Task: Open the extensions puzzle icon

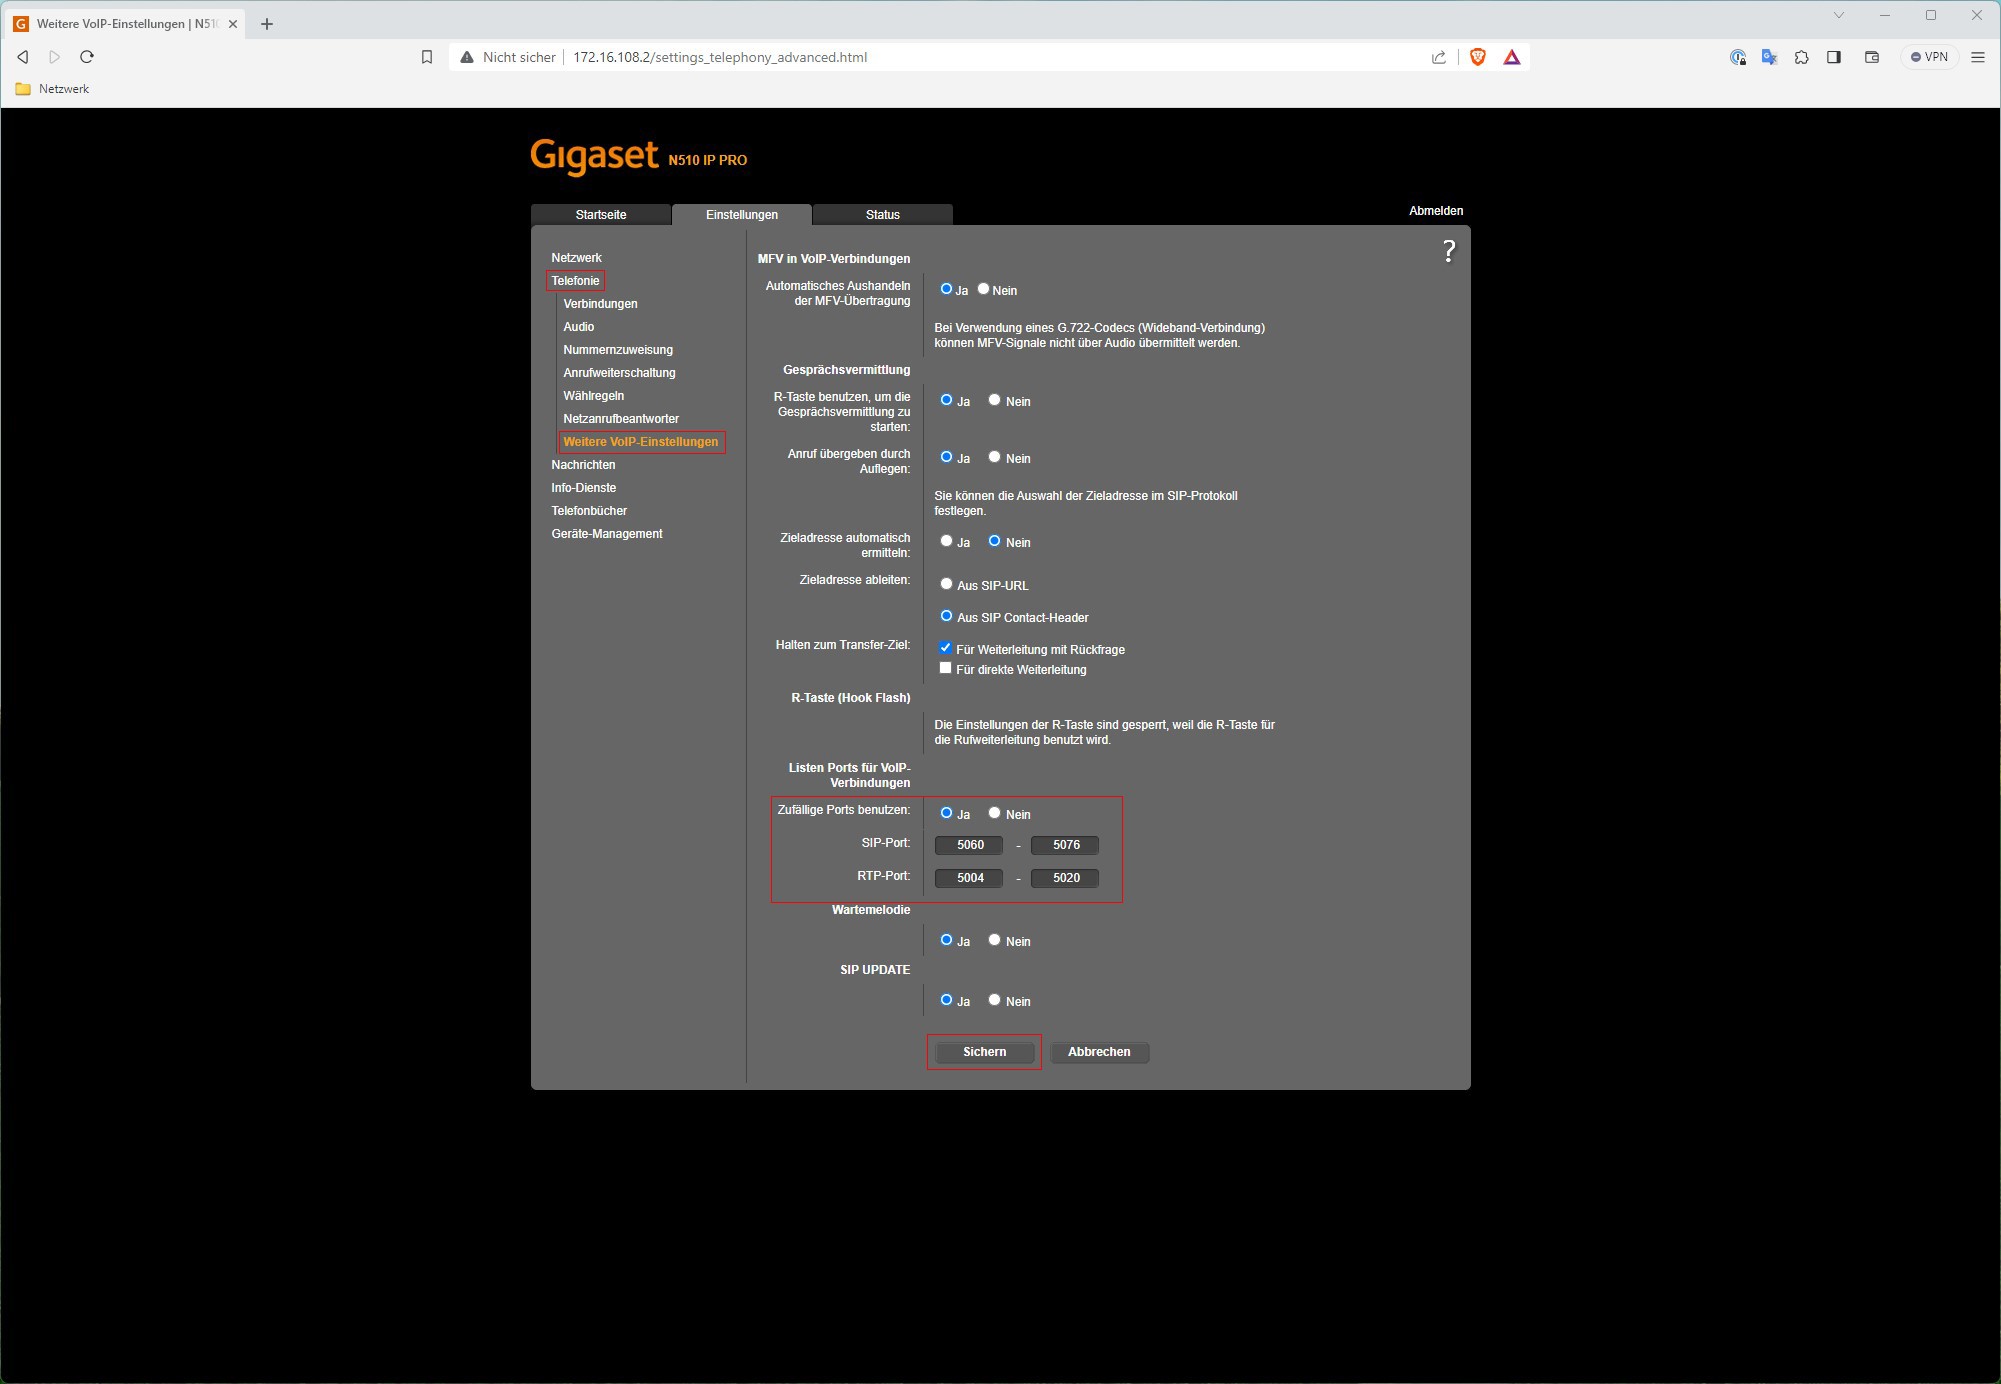Action: [x=1802, y=57]
